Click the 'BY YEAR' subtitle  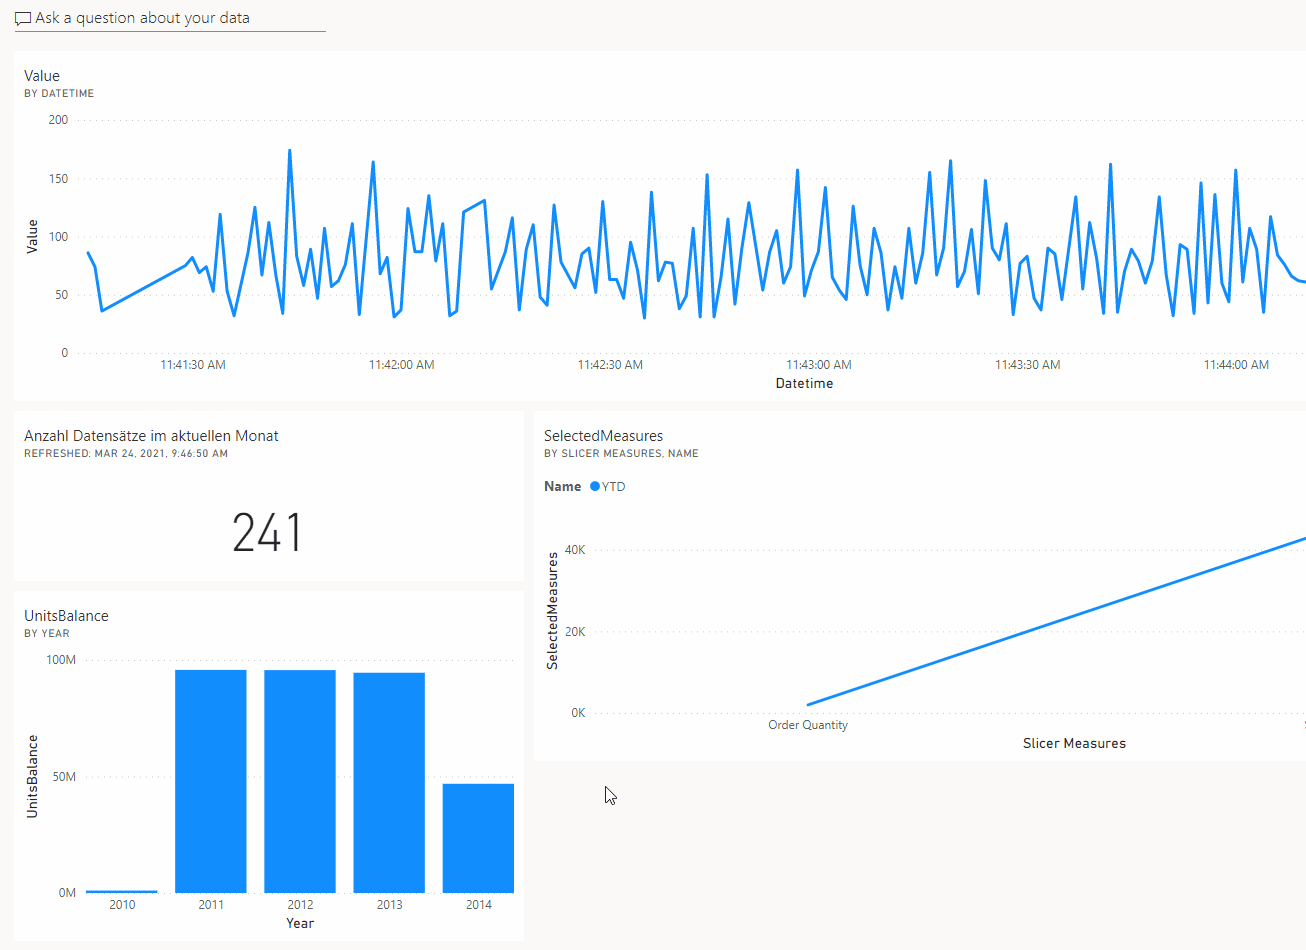pos(47,633)
